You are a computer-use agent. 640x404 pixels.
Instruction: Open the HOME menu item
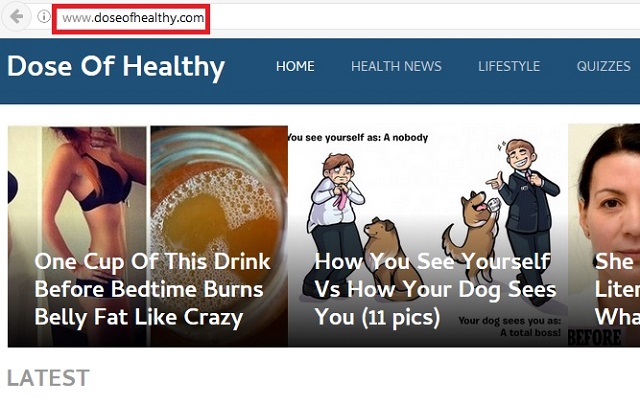click(295, 66)
